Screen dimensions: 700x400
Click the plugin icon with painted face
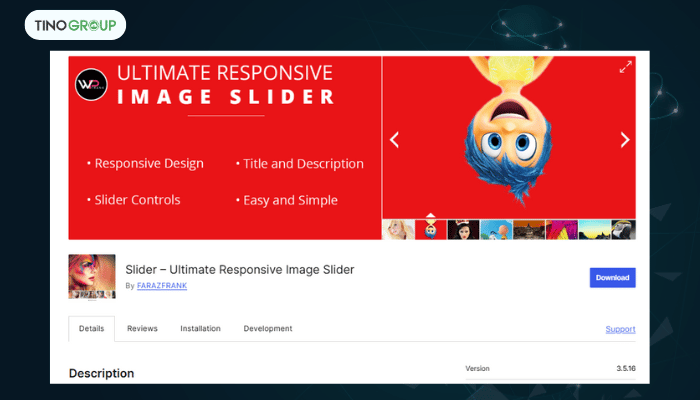[92, 277]
